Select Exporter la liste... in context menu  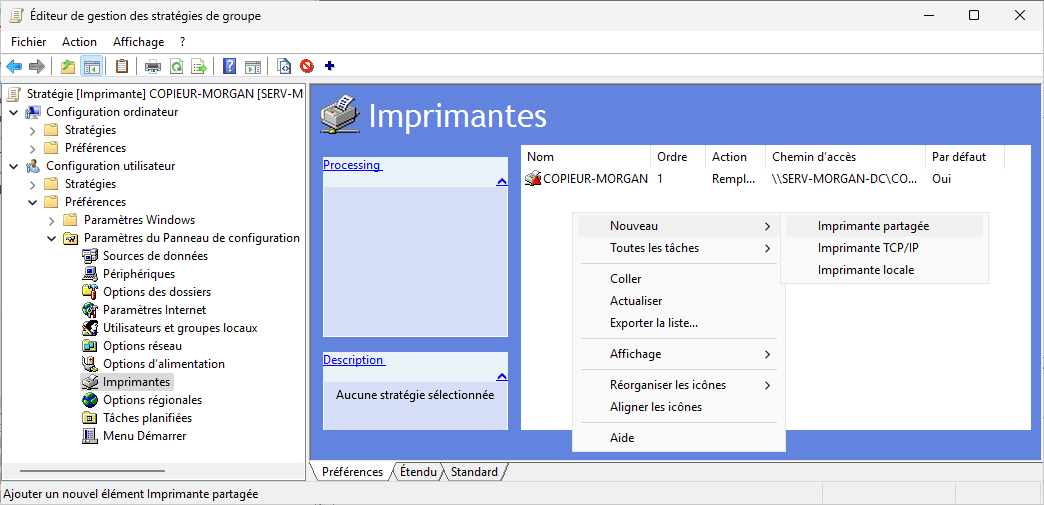653,323
